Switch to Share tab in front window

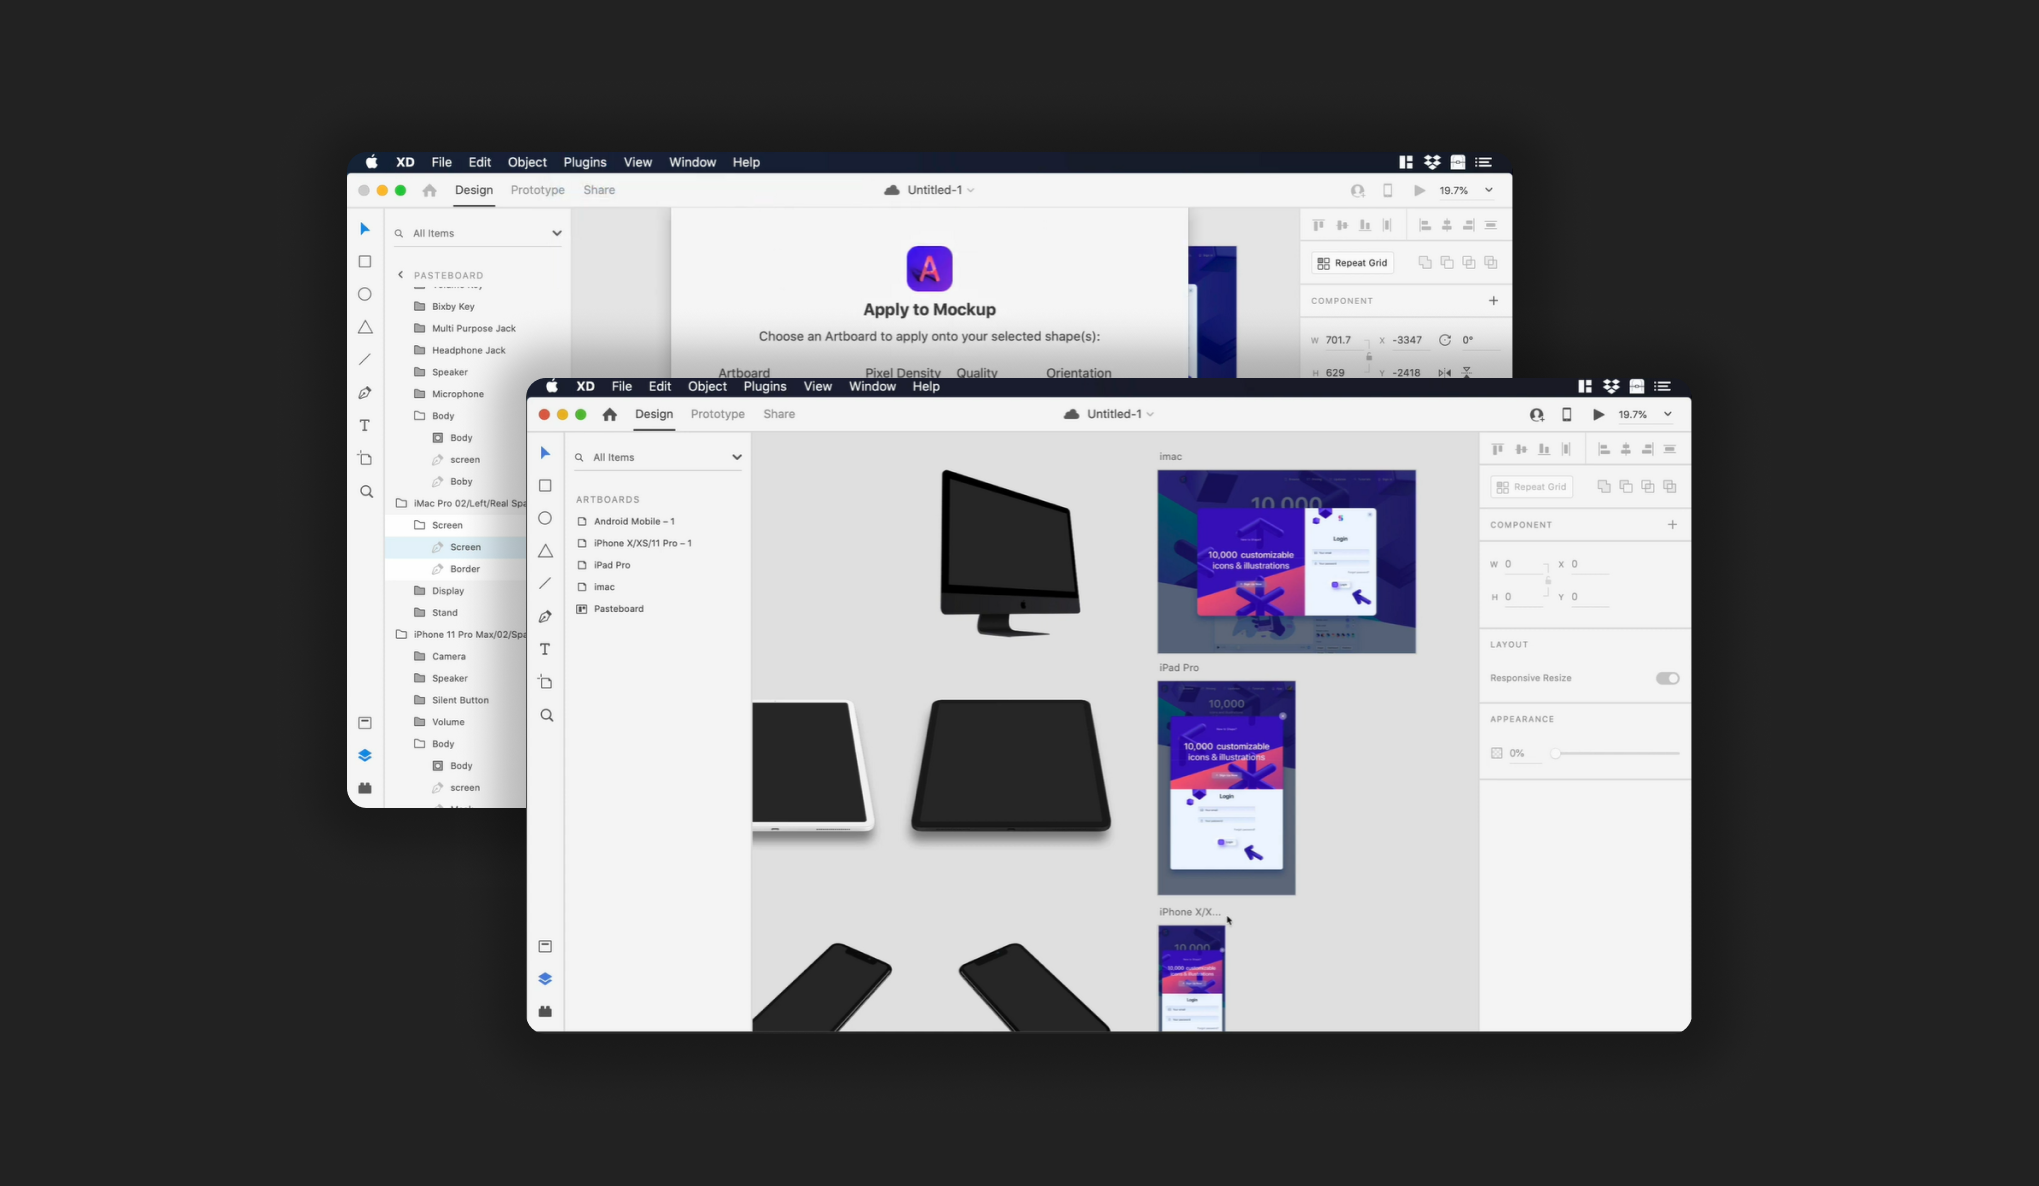pyautogui.click(x=779, y=414)
